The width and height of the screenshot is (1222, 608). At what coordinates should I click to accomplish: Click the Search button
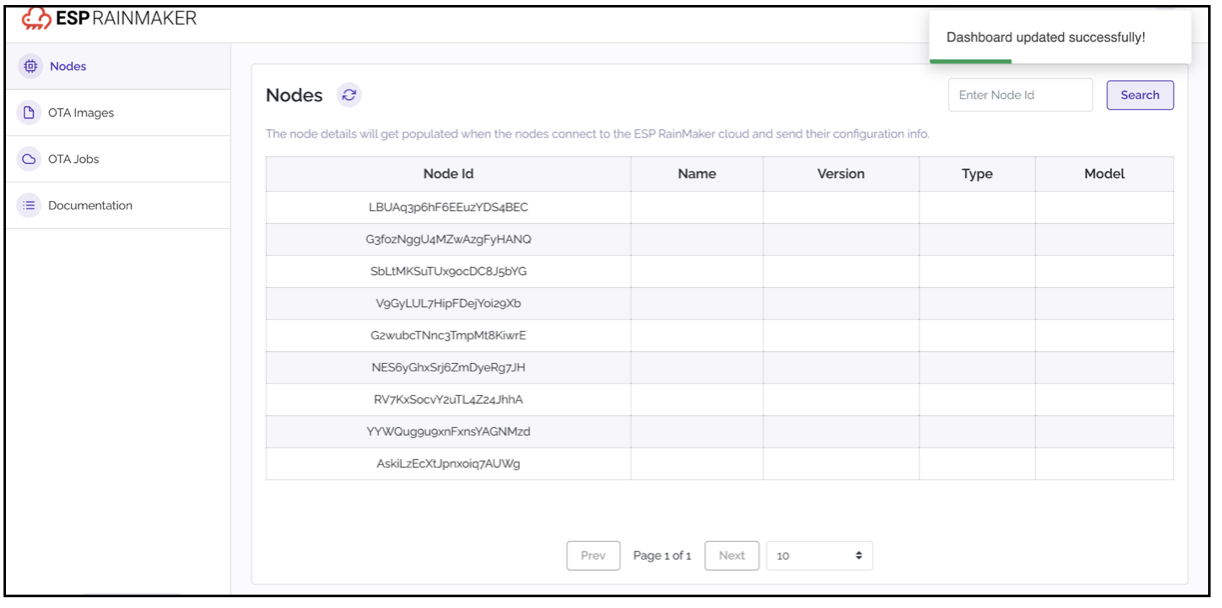tap(1140, 95)
